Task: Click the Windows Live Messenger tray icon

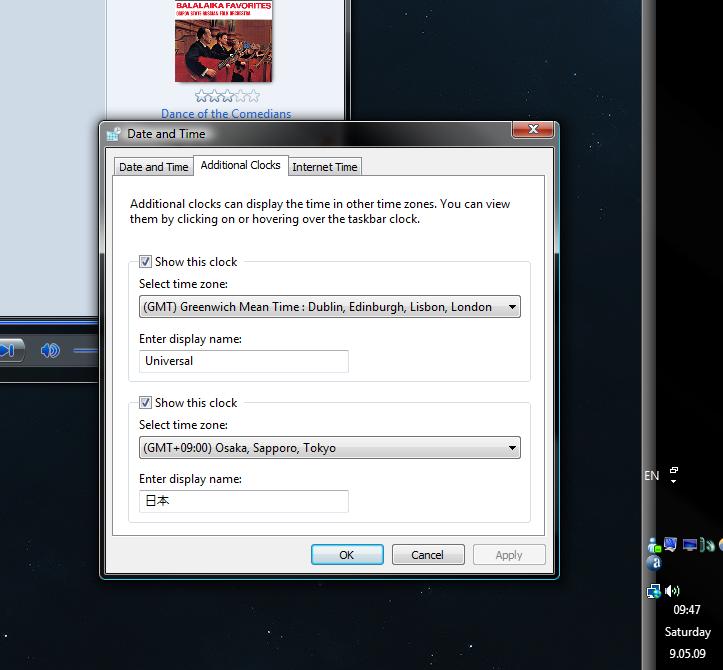Action: coord(654,545)
